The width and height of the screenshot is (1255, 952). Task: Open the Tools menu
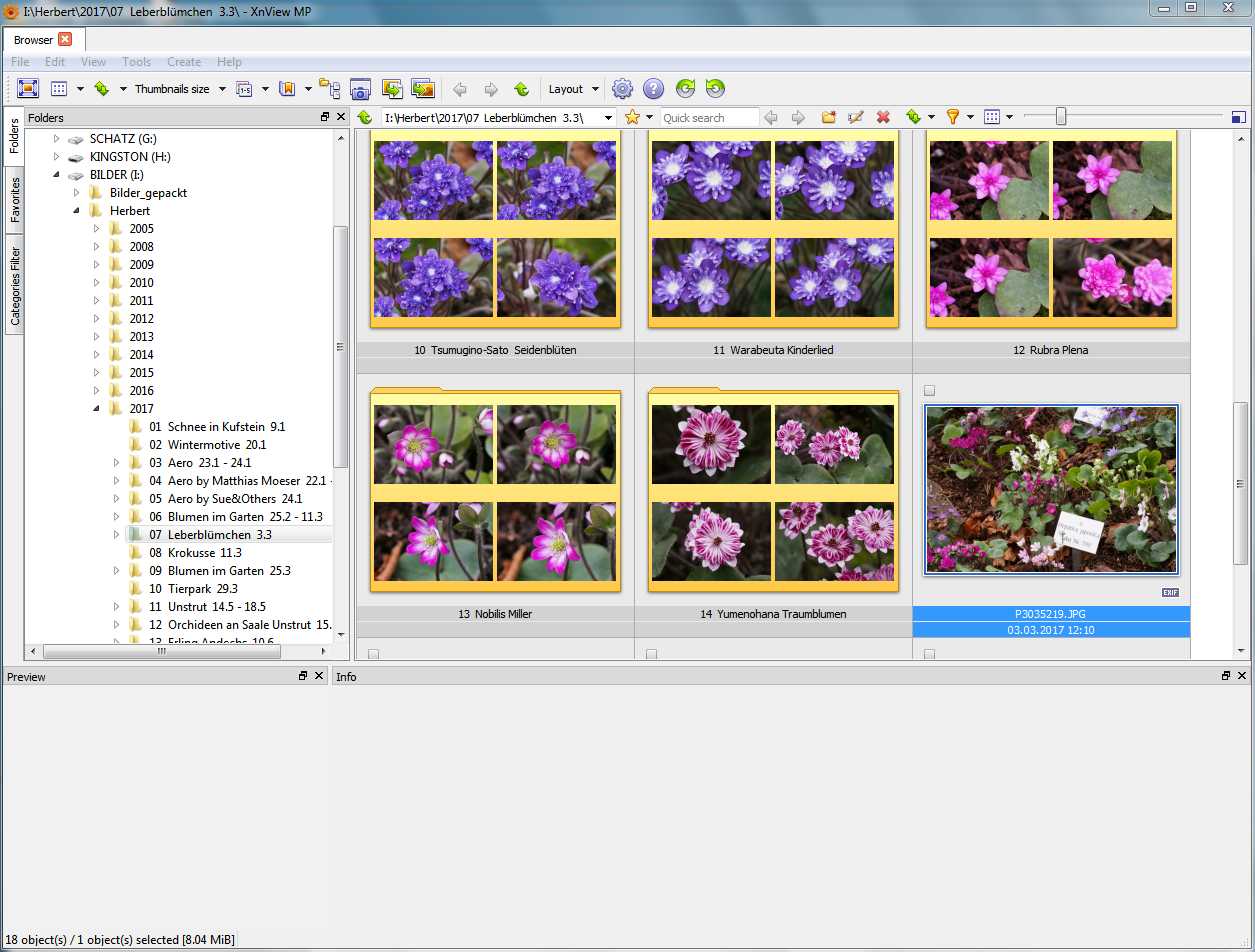[136, 62]
